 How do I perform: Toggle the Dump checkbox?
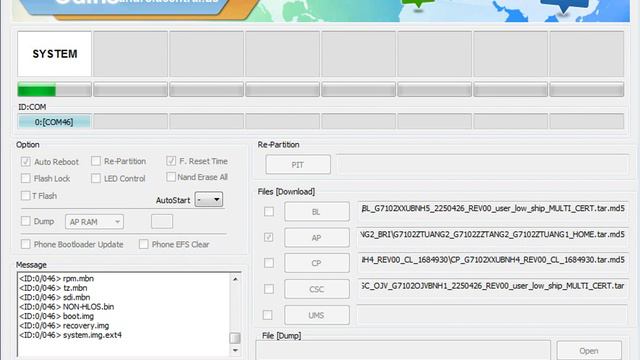(x=26, y=221)
